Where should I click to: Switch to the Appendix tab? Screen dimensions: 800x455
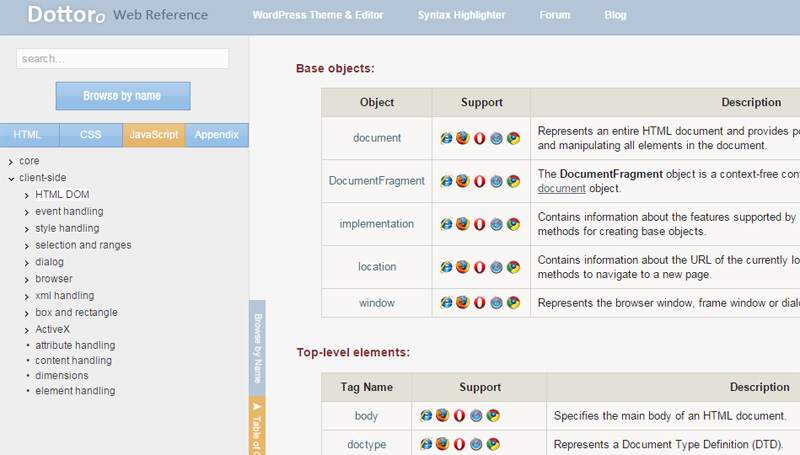217,134
